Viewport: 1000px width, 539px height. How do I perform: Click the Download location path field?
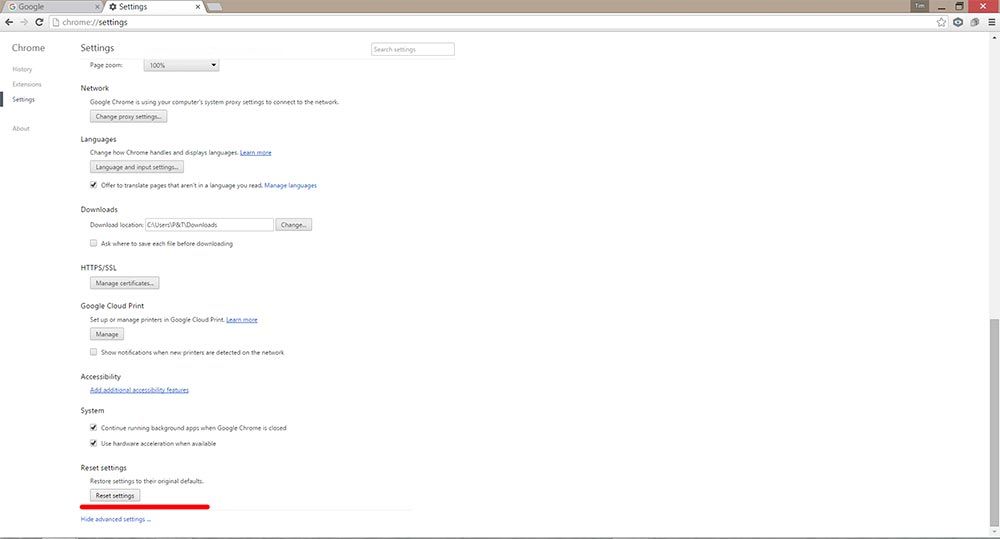click(x=209, y=225)
